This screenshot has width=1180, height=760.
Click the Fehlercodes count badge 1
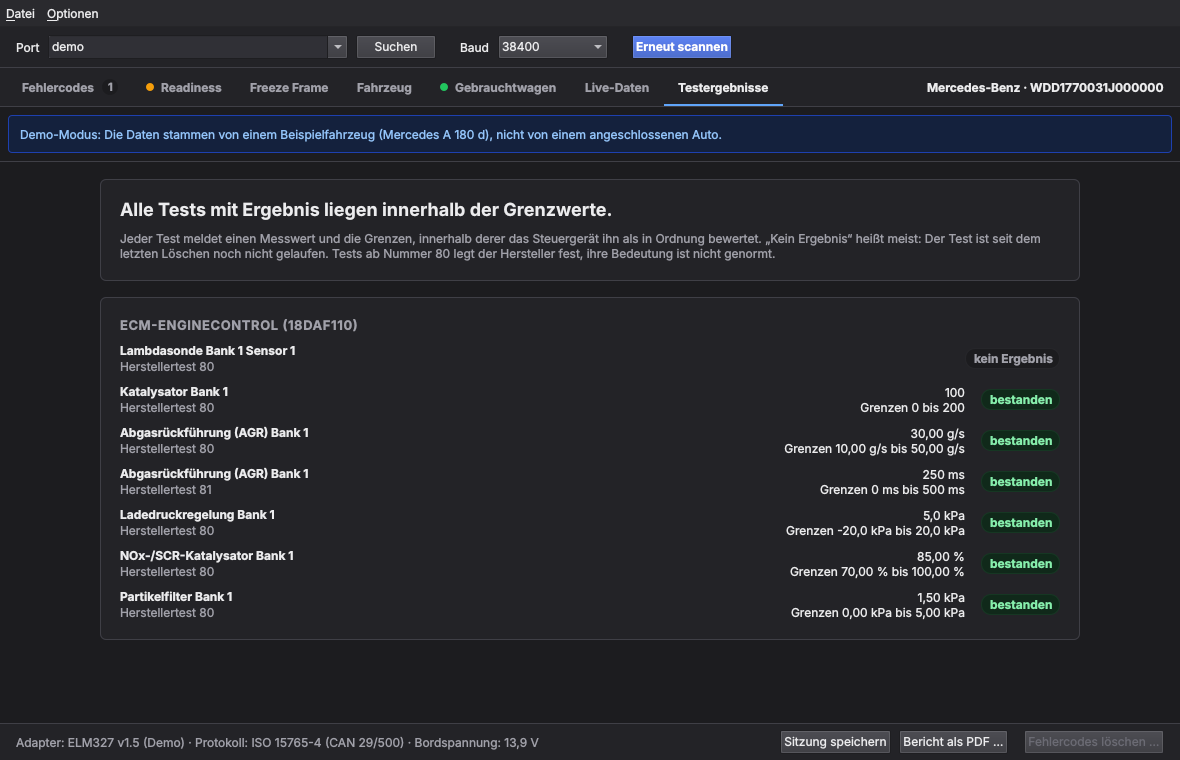click(x=110, y=87)
